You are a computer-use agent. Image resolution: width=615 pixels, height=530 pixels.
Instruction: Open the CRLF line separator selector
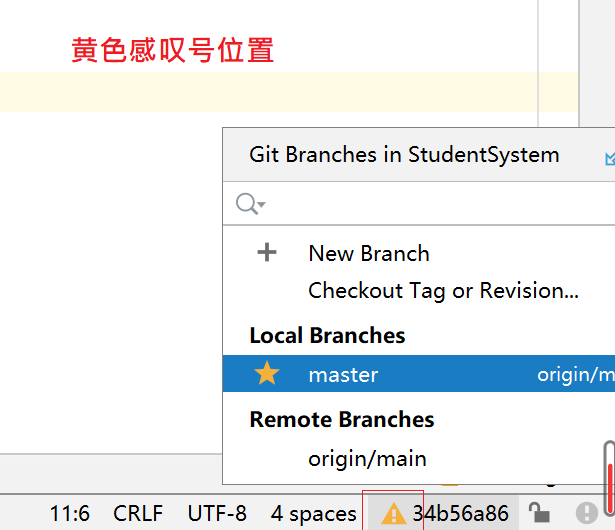coord(138,514)
